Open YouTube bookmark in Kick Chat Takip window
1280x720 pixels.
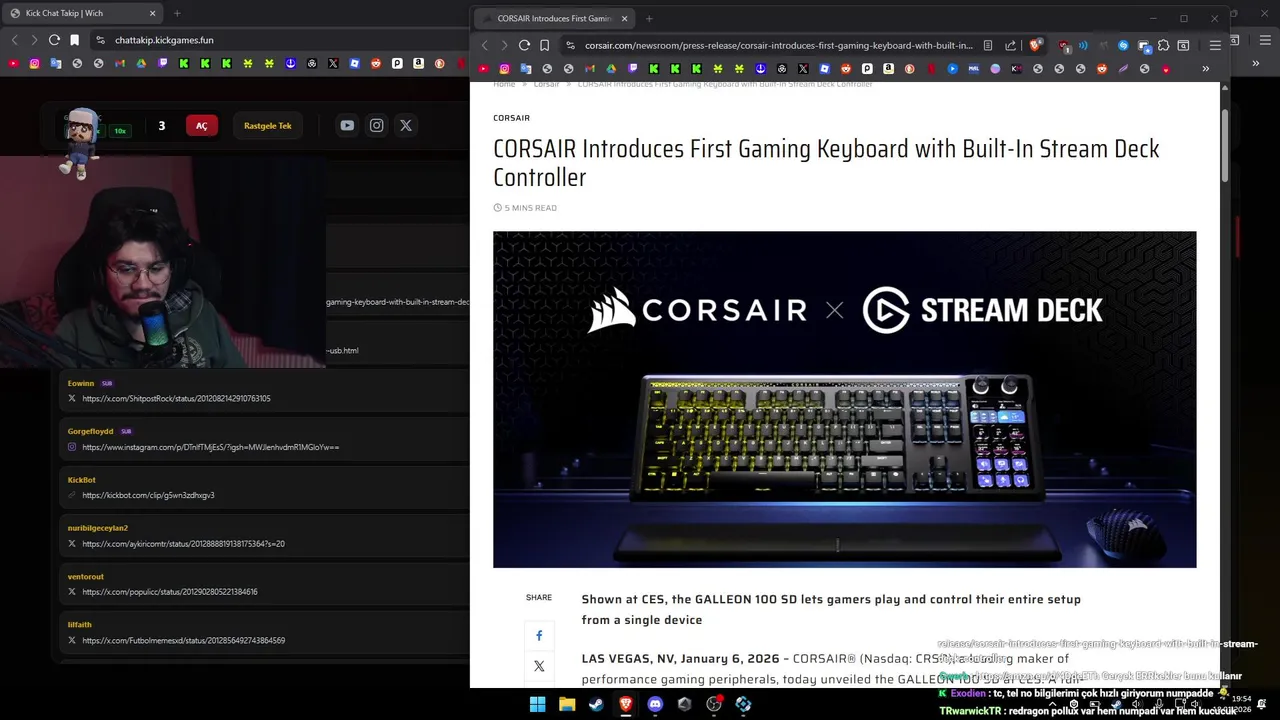[14, 63]
